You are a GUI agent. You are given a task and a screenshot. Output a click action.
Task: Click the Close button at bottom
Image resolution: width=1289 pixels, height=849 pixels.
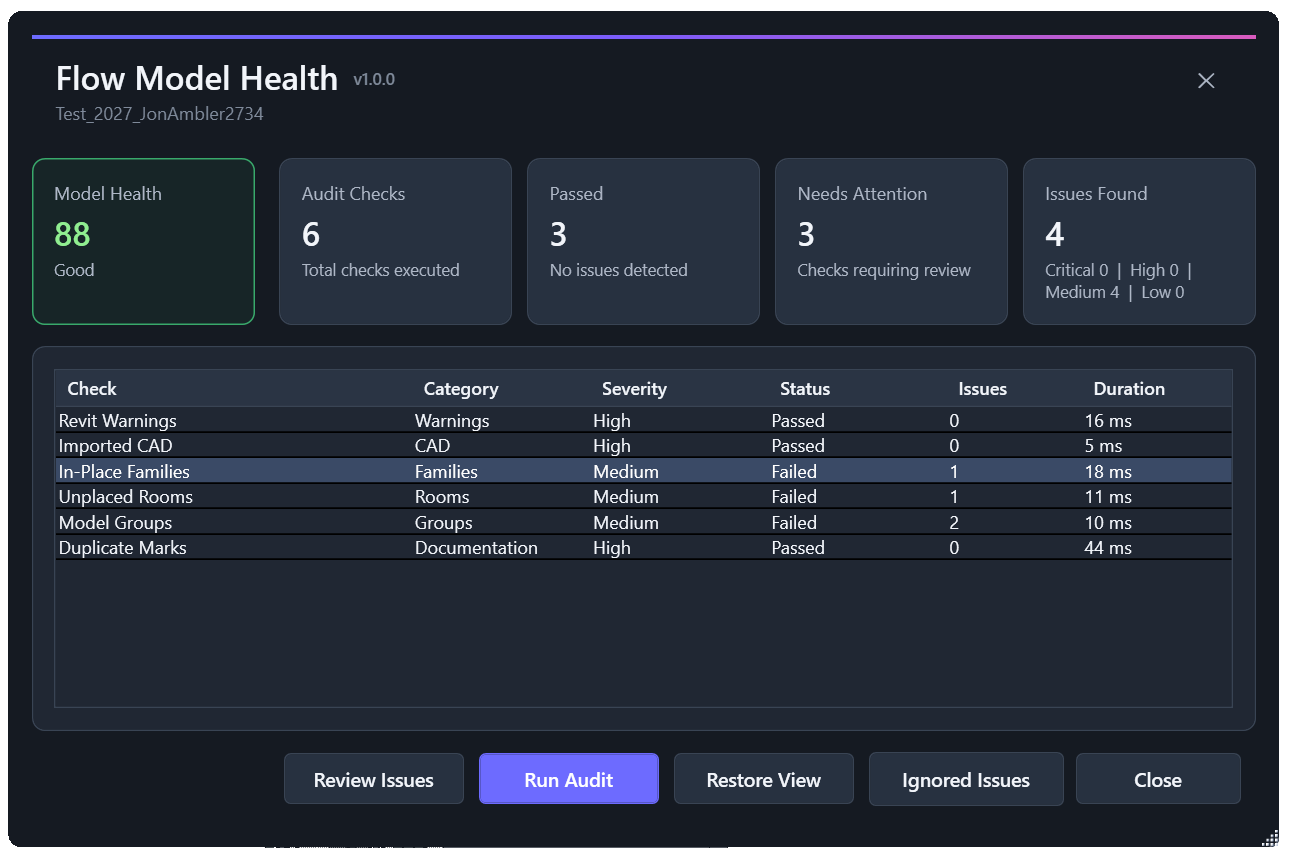1158,779
